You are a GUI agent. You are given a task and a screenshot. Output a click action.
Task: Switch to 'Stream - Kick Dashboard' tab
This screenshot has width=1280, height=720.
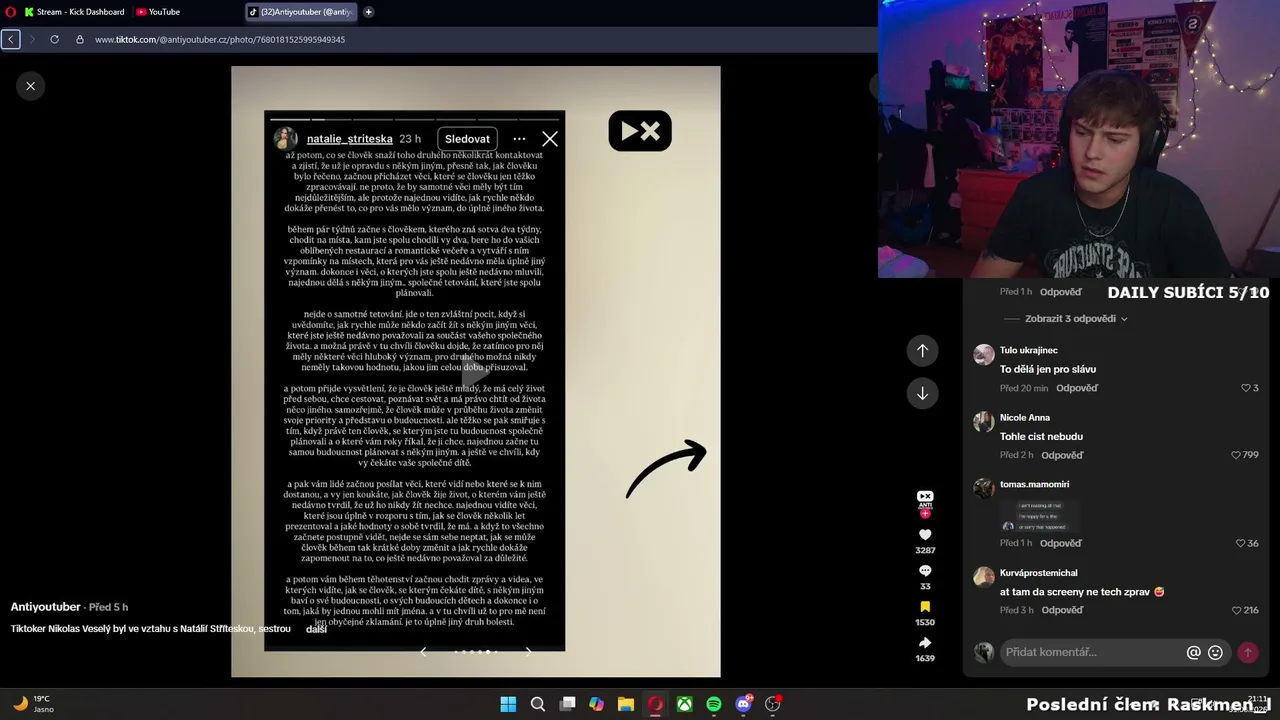pyautogui.click(x=73, y=12)
